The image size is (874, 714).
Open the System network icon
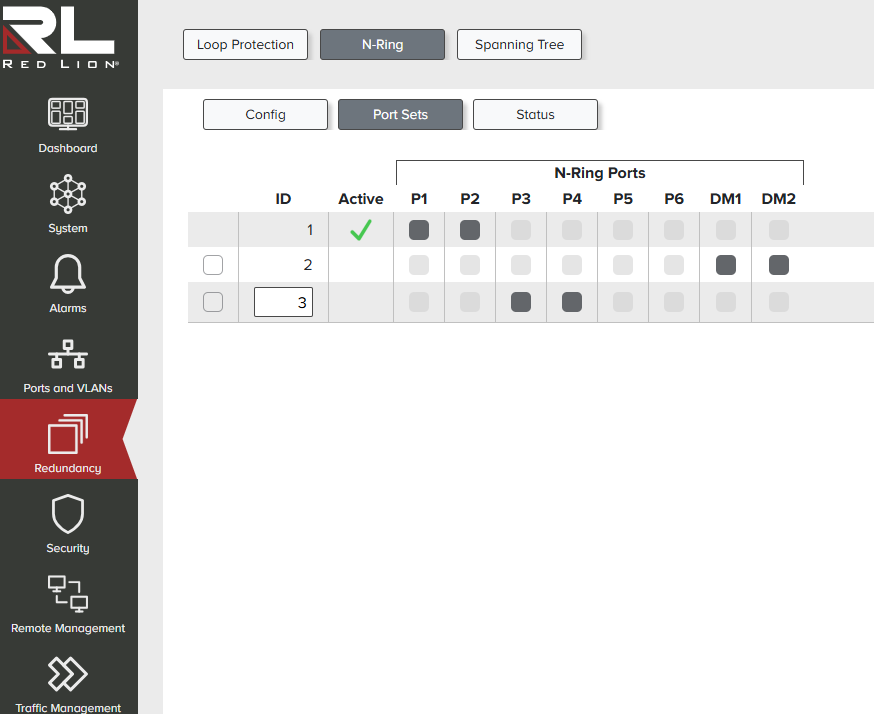[x=68, y=193]
